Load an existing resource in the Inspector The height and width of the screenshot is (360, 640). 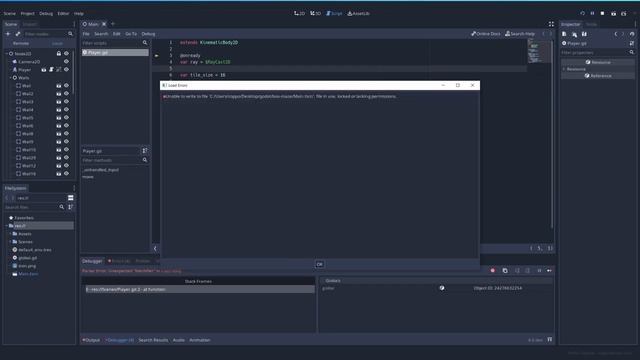pos(574,34)
